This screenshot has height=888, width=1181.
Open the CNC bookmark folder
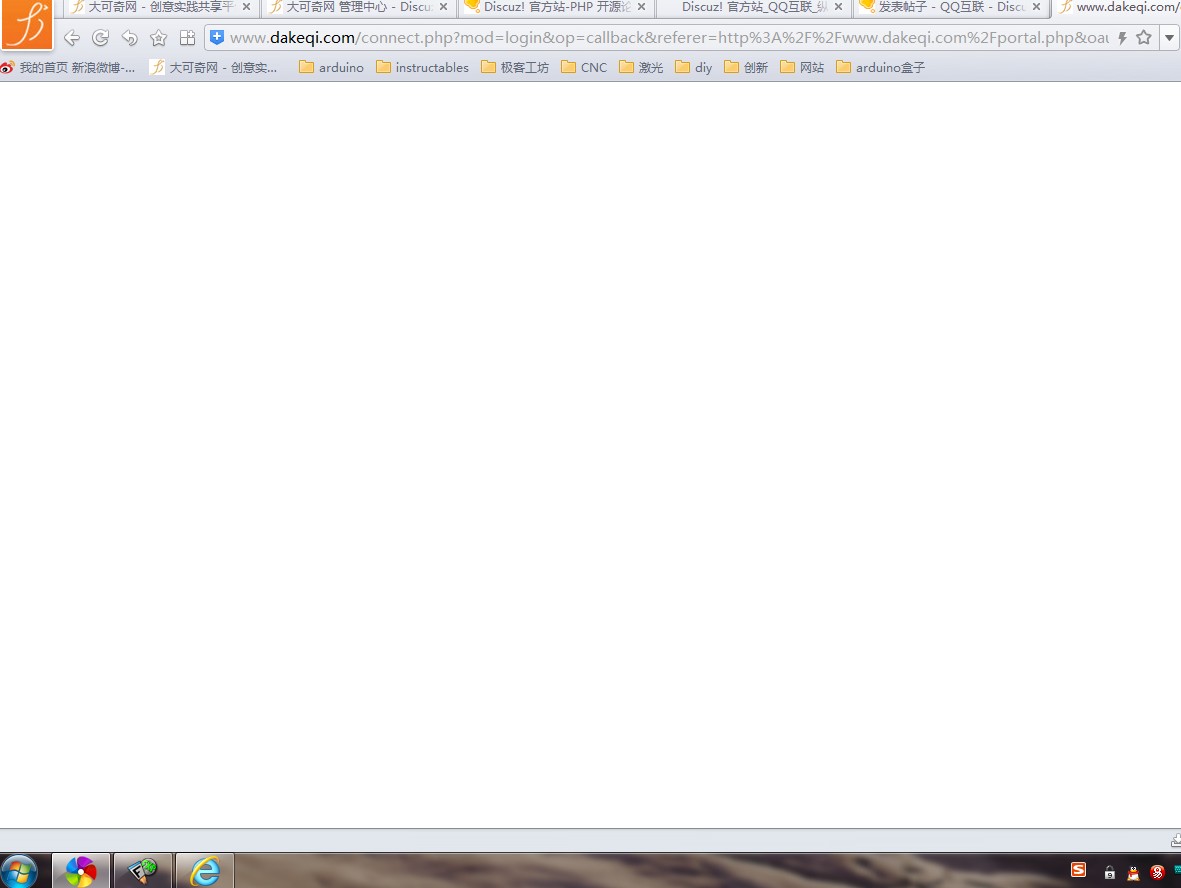584,68
